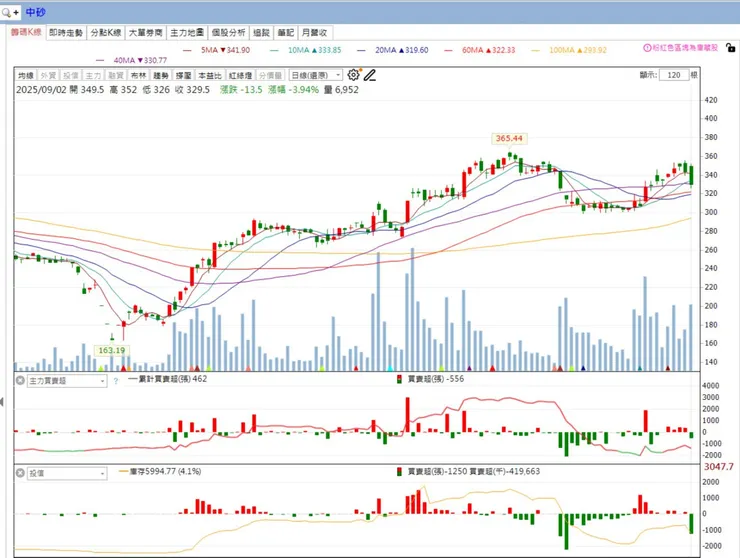Toggle the 撐壓 overlay button

tap(183, 76)
